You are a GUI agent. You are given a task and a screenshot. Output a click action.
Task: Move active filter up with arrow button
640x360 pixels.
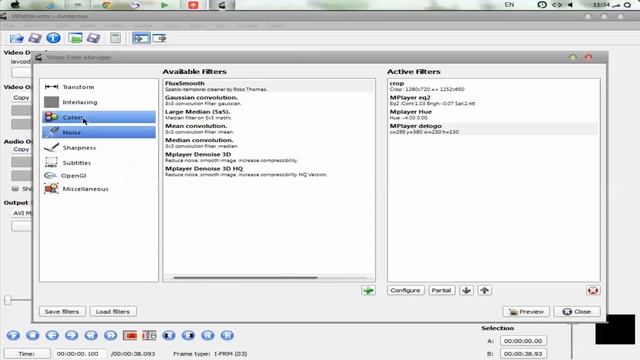coord(484,290)
